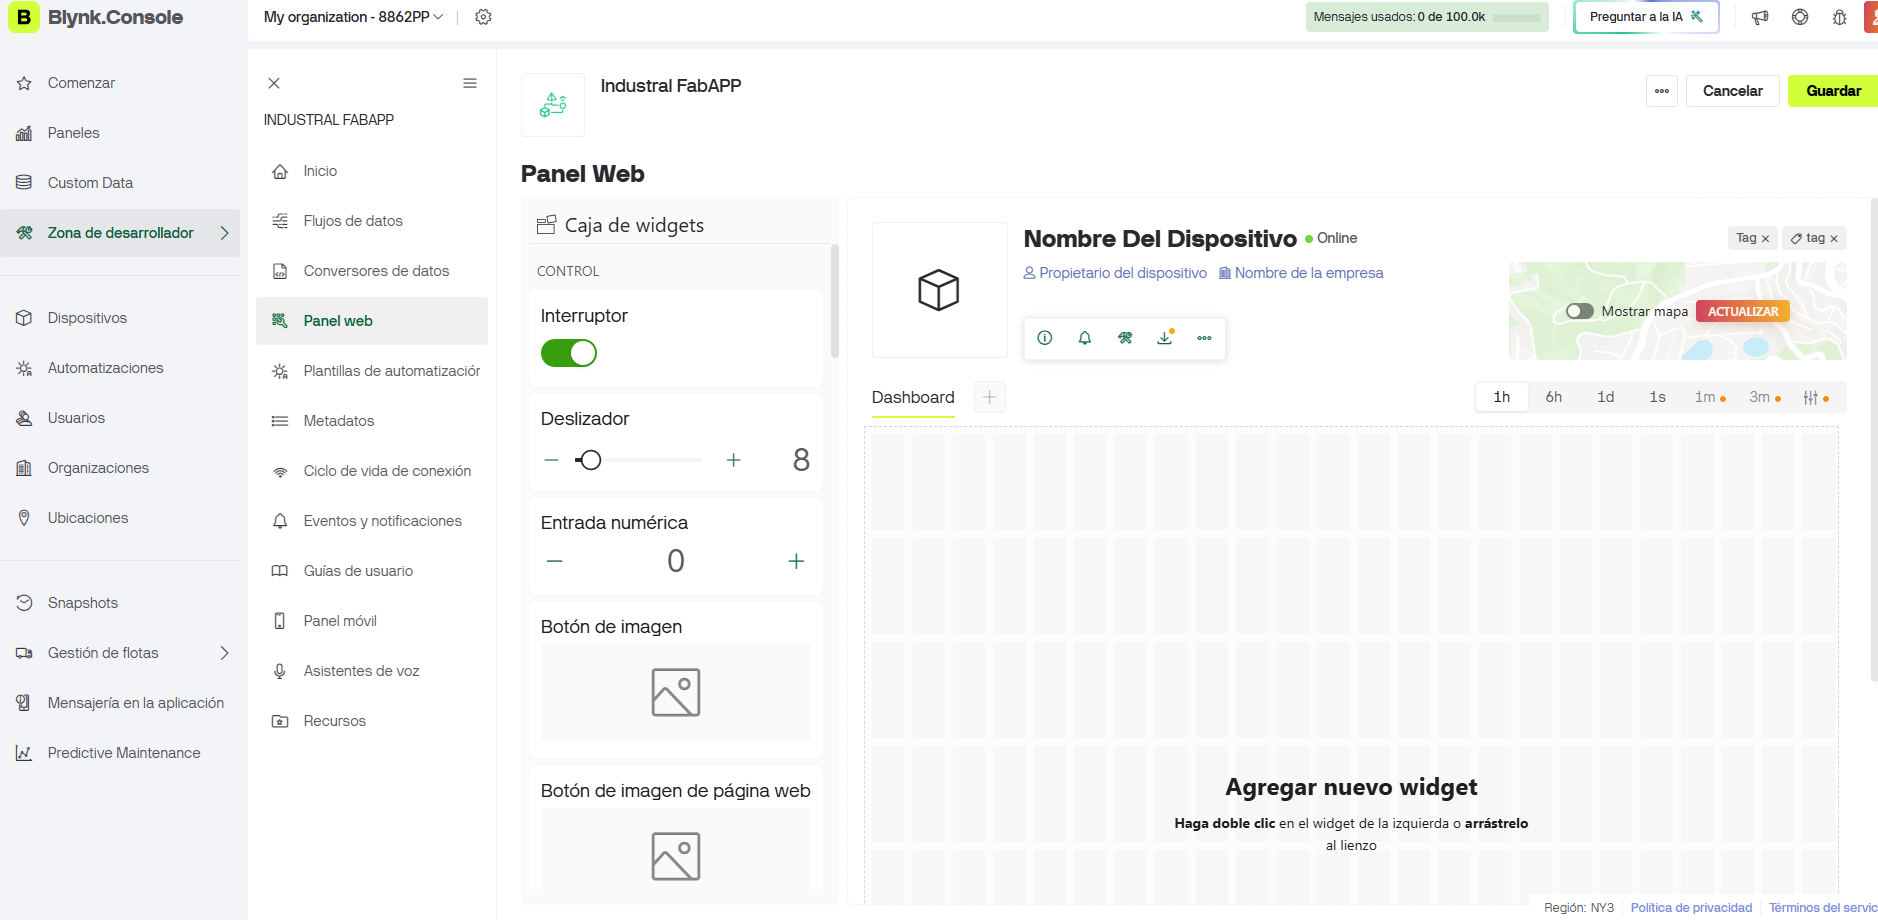Select the Dashboard tab
1878x920 pixels.
913,398
